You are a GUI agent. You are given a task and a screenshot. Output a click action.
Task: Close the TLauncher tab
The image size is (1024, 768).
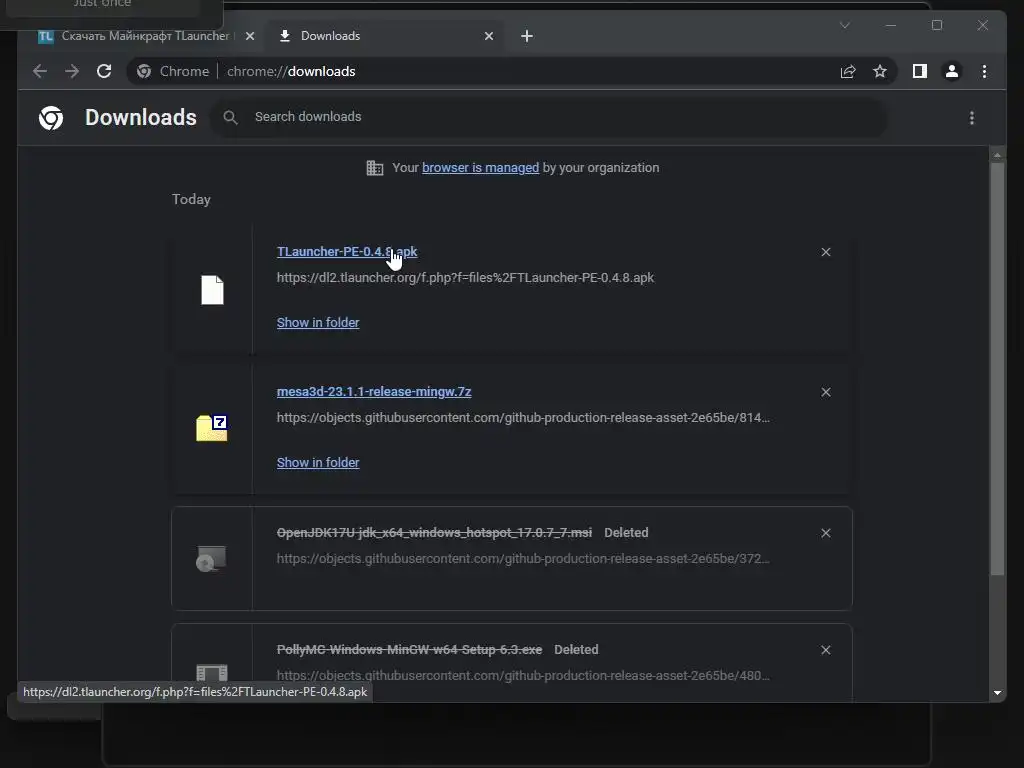pos(249,36)
